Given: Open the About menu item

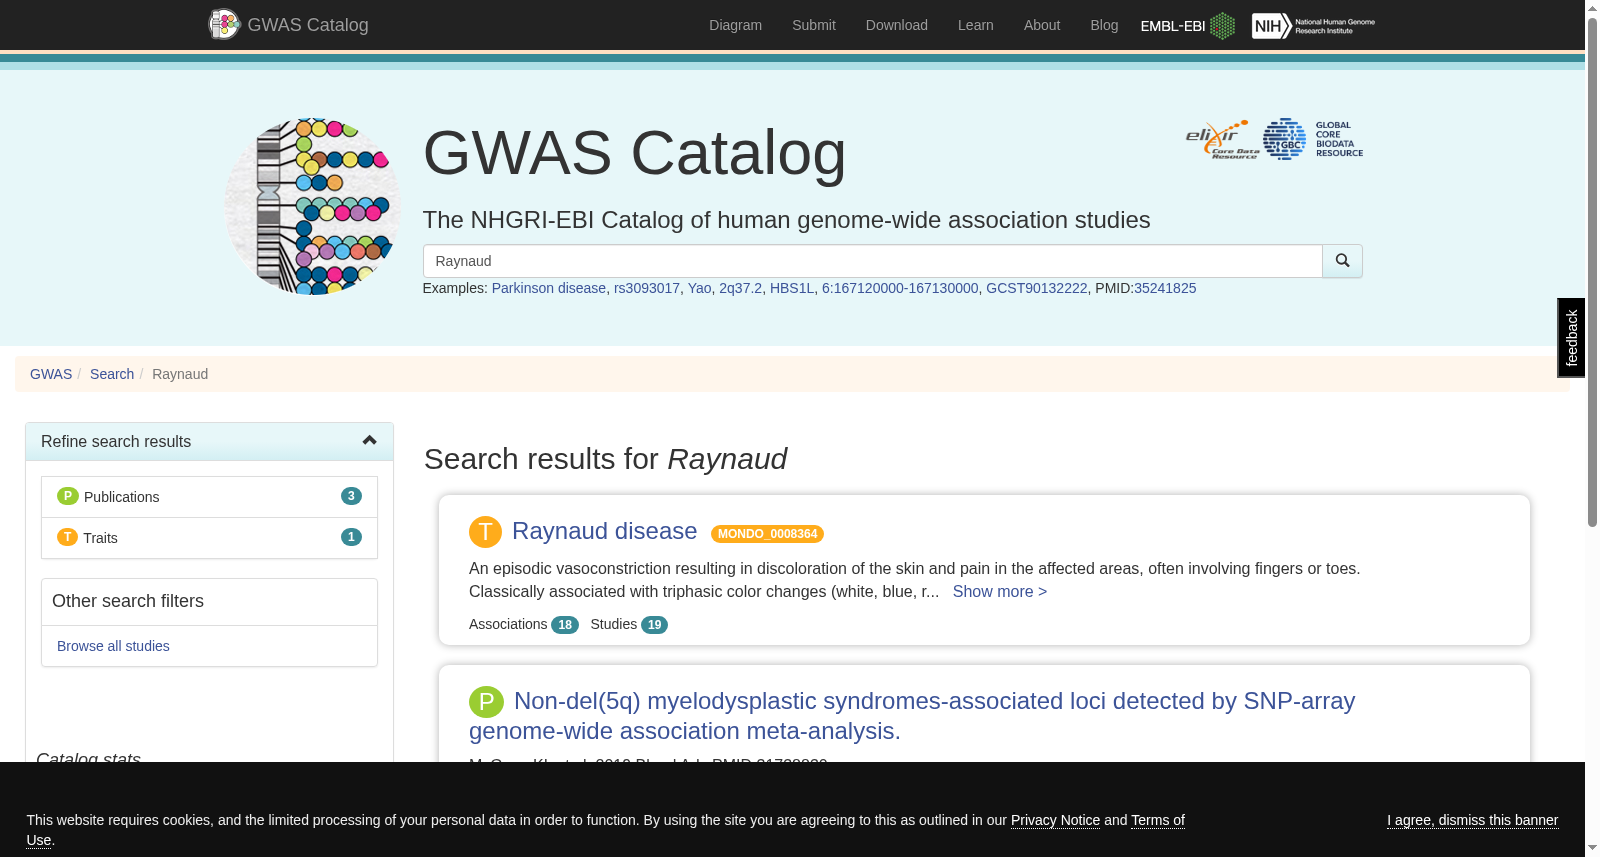Looking at the screenshot, I should 1042,25.
